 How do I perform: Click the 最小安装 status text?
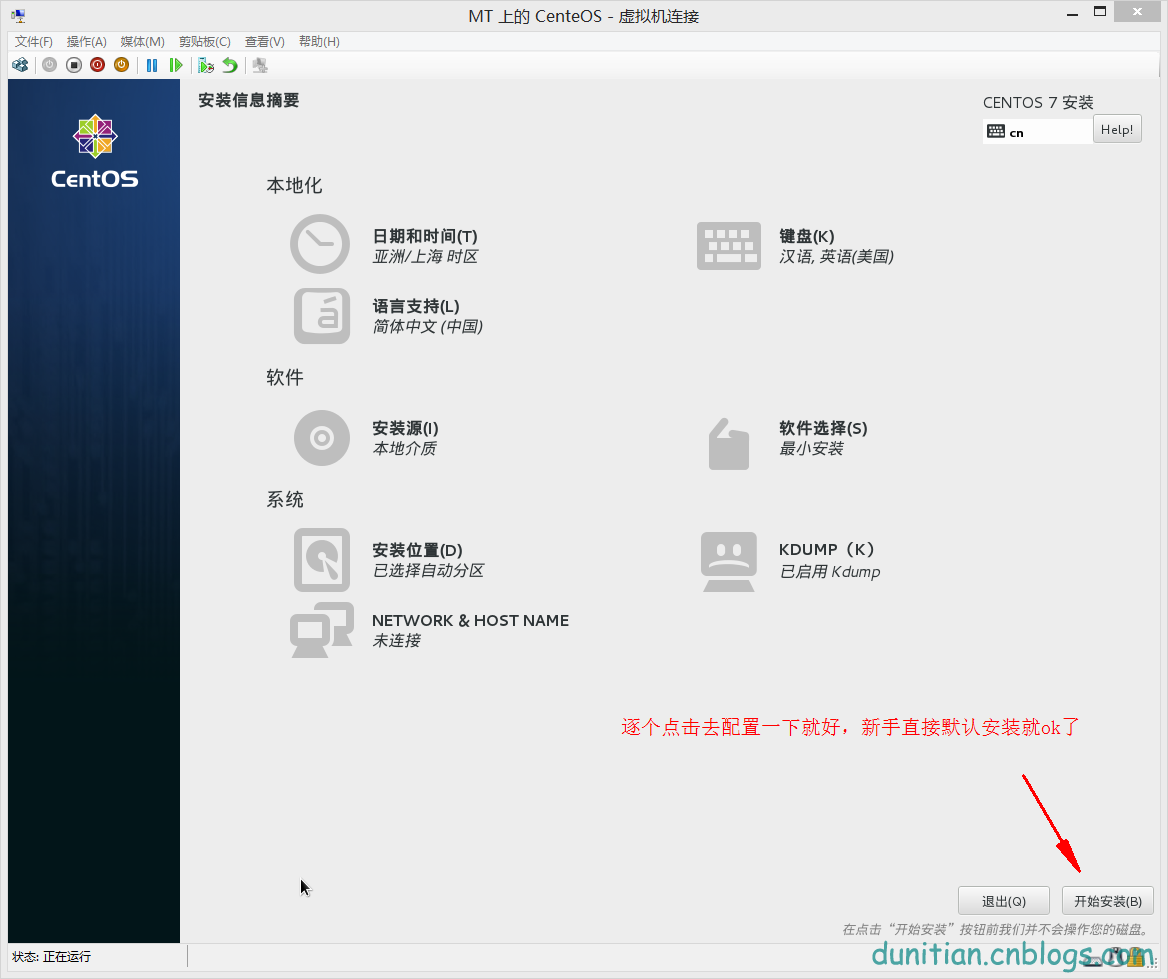click(811, 449)
